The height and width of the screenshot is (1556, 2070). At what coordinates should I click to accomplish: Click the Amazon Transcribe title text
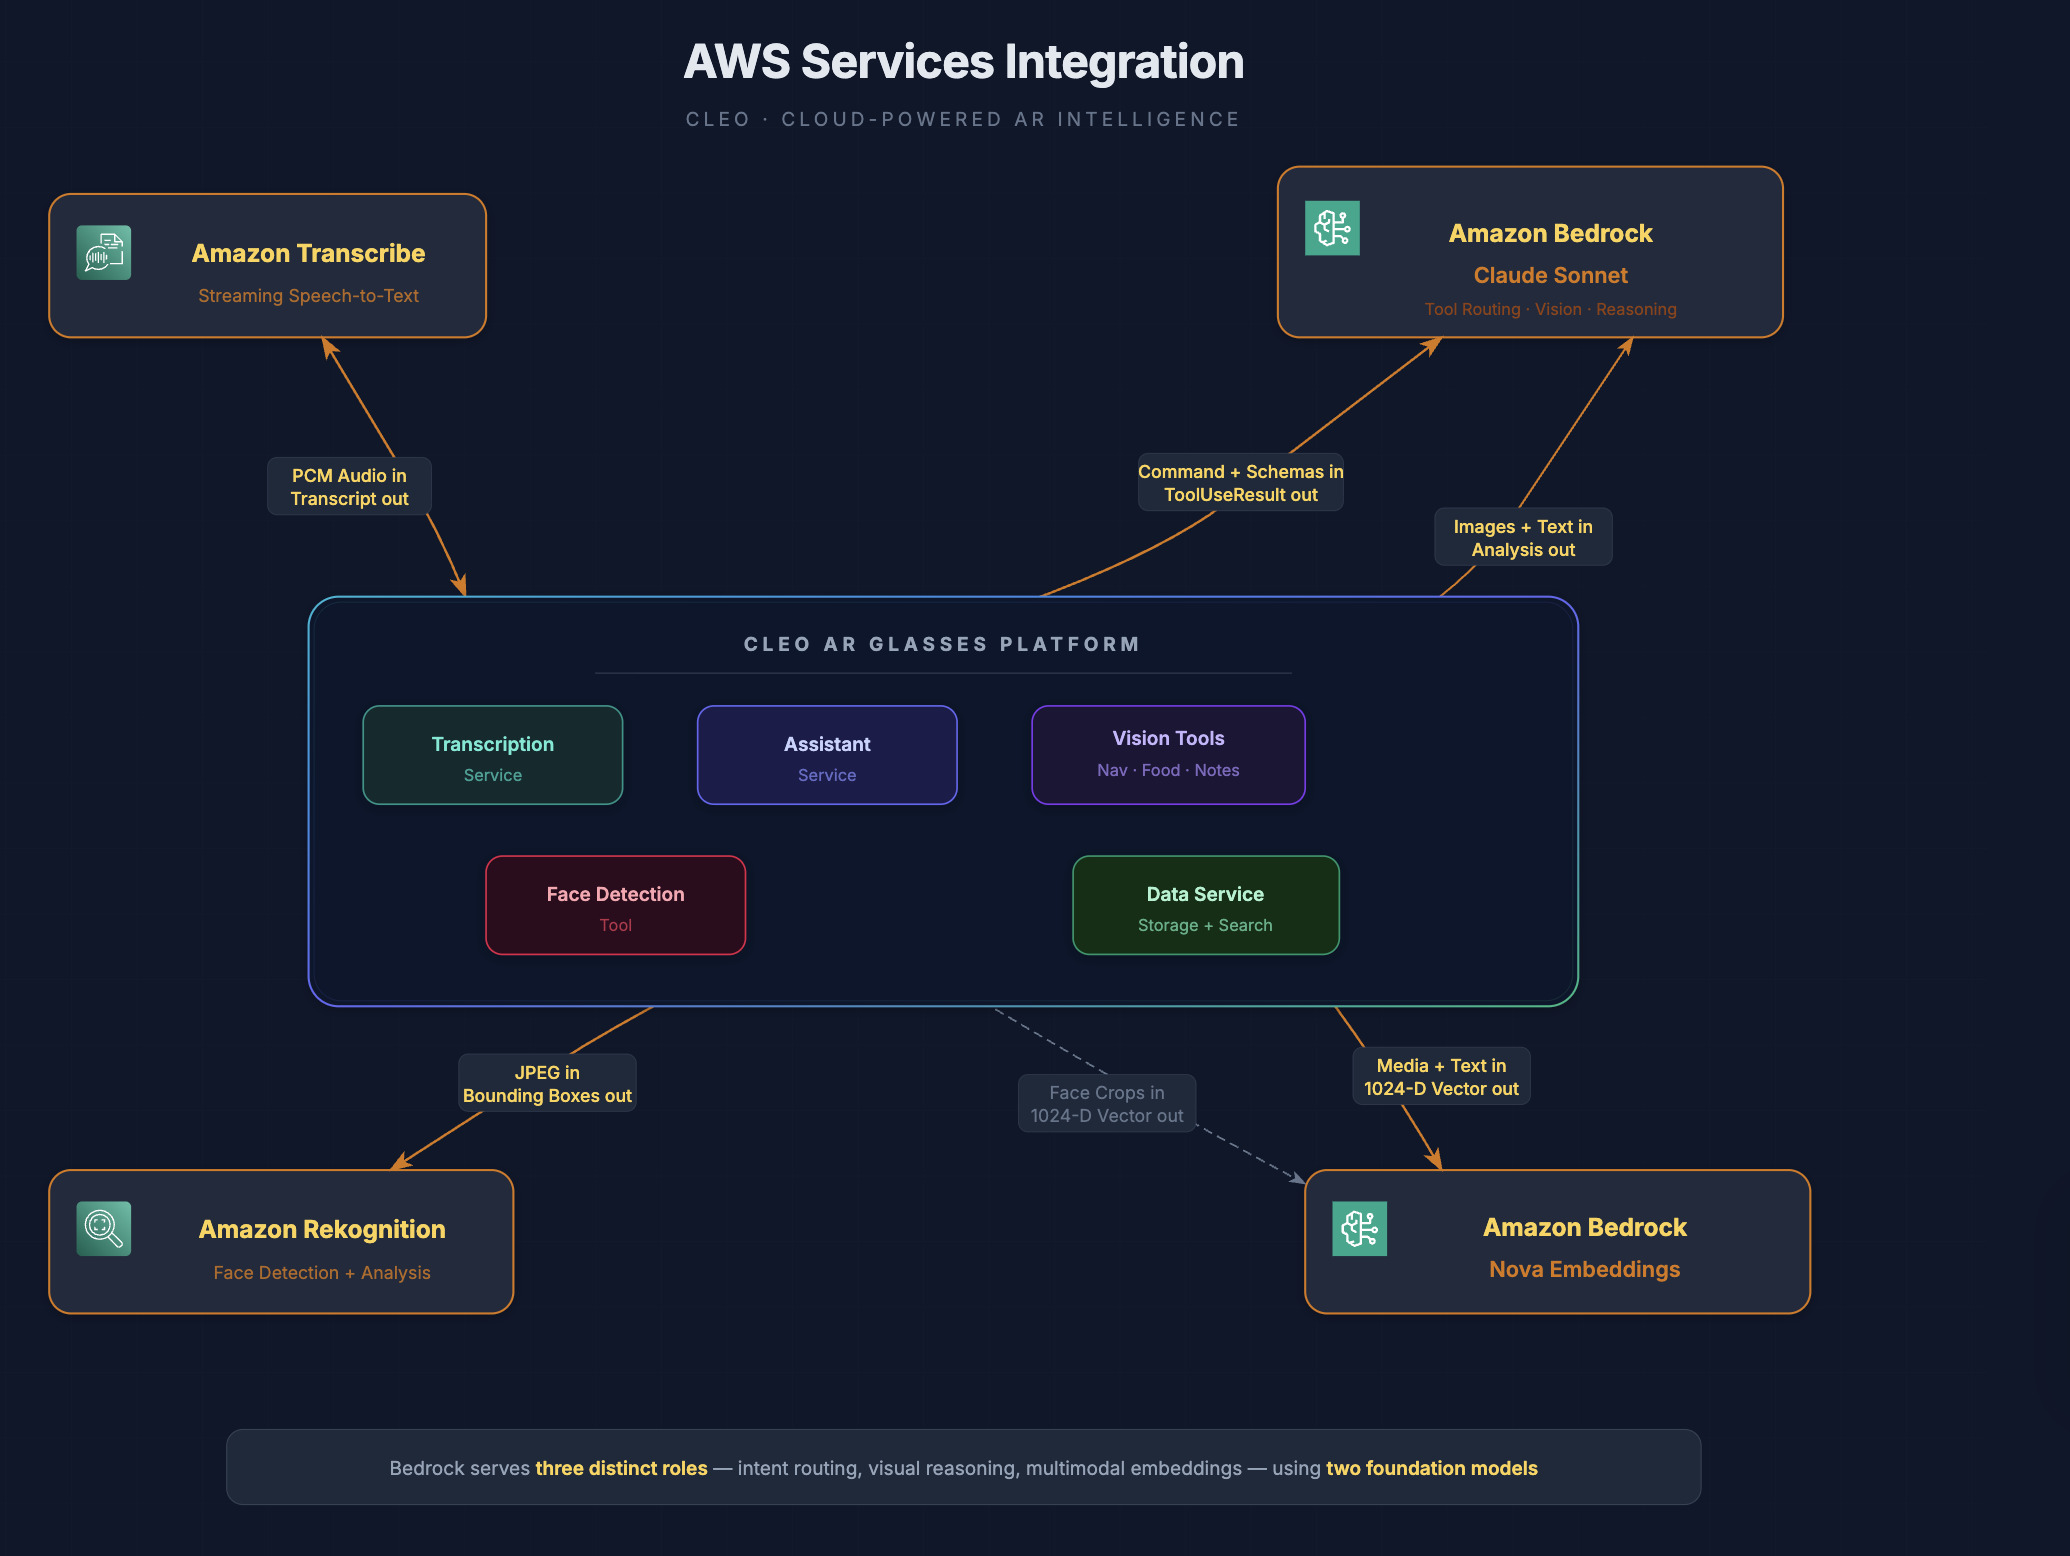click(308, 253)
